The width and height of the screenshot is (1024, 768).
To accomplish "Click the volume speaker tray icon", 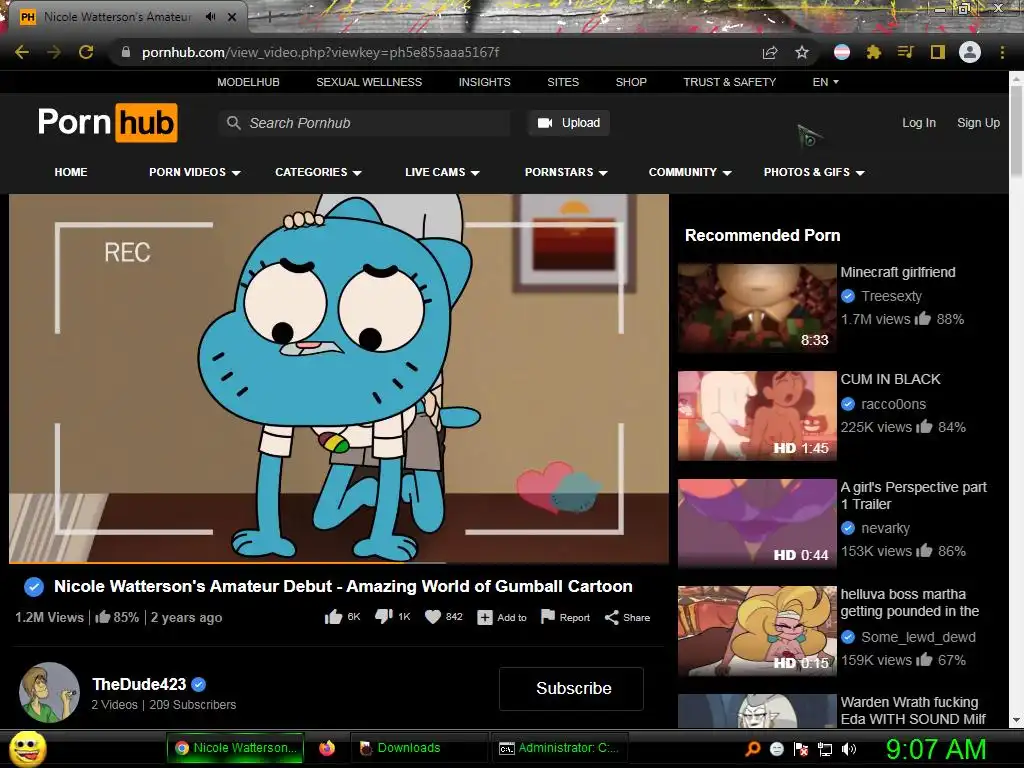I will click(x=849, y=749).
